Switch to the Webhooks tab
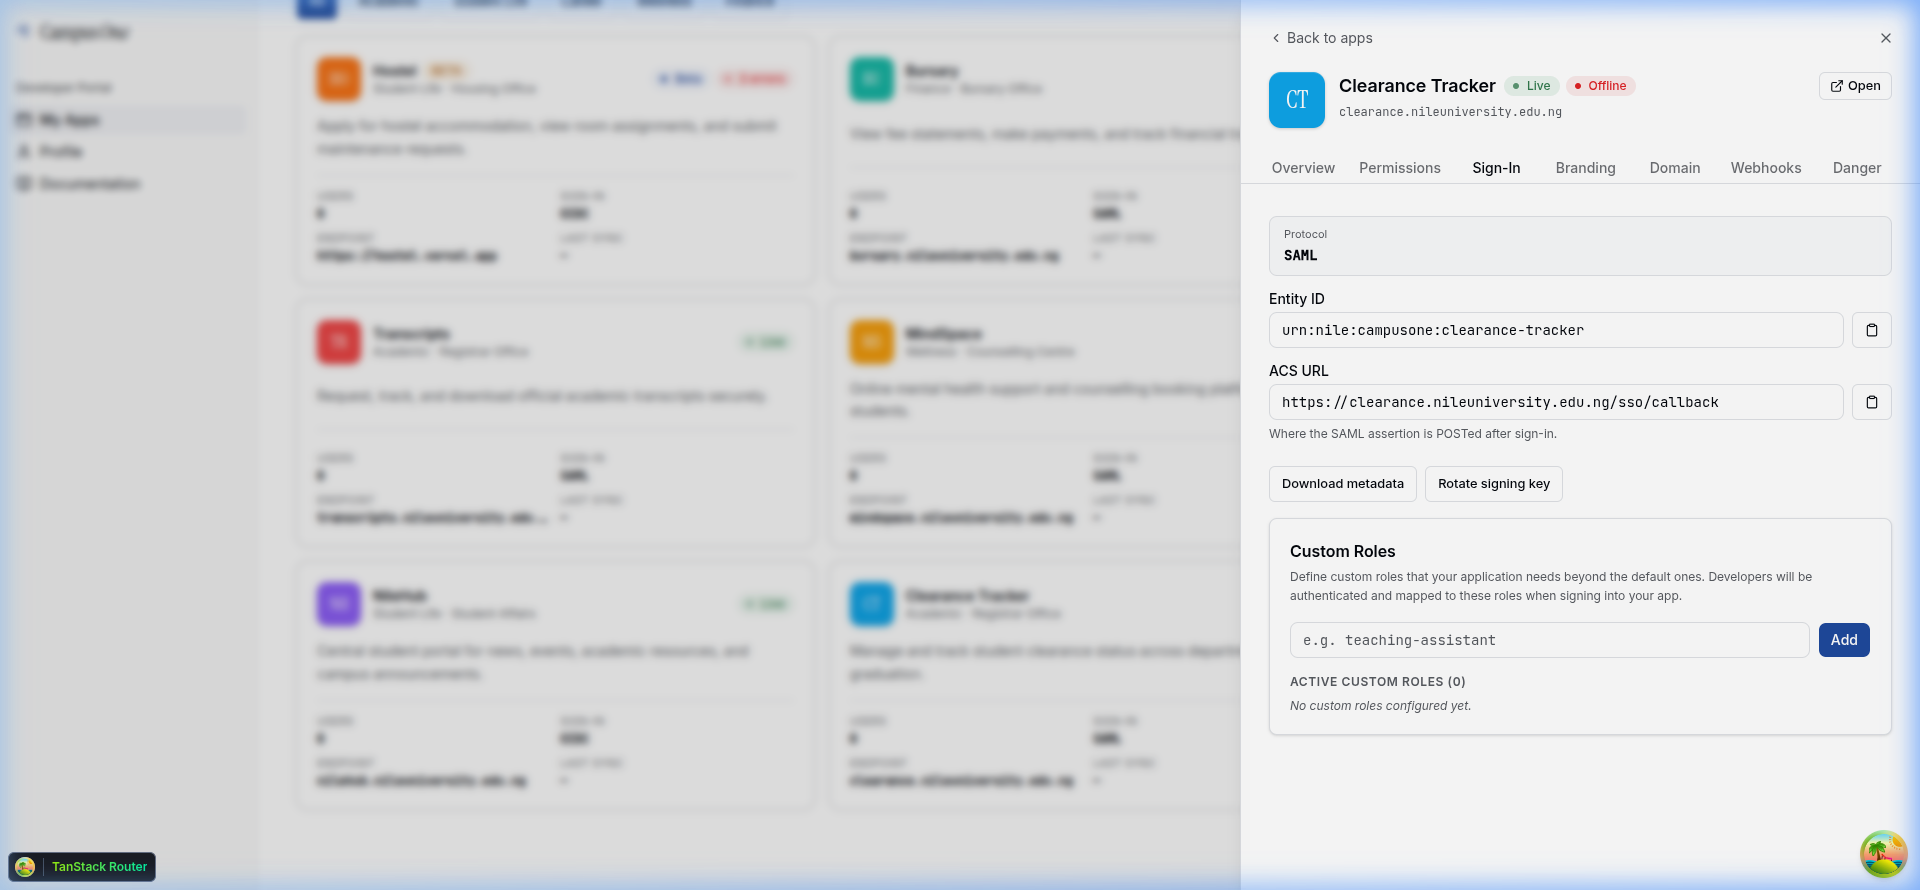1920x890 pixels. coord(1766,168)
